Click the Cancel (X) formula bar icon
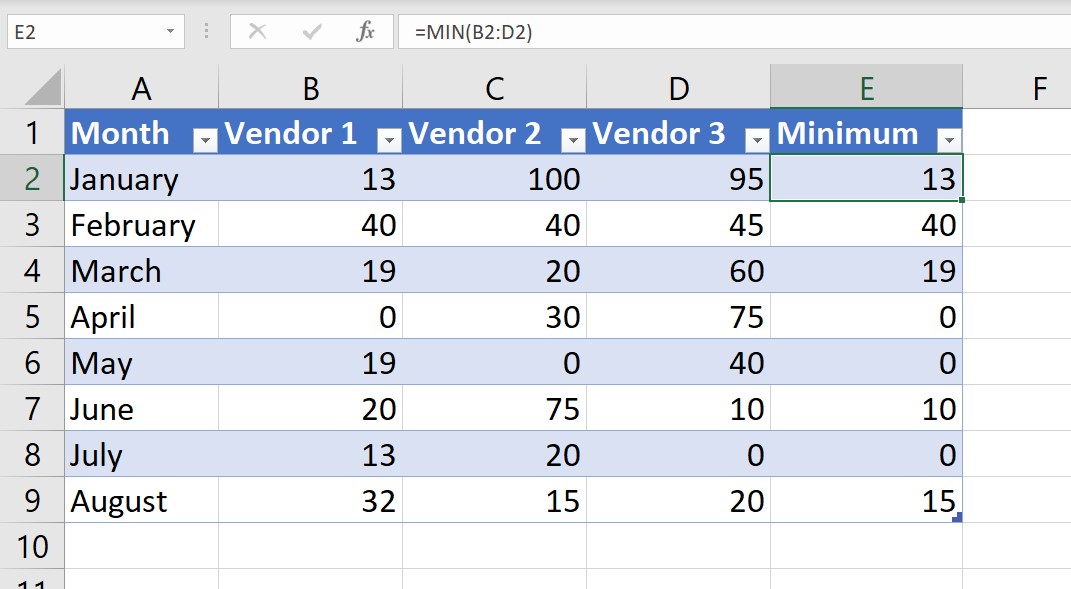 (258, 31)
